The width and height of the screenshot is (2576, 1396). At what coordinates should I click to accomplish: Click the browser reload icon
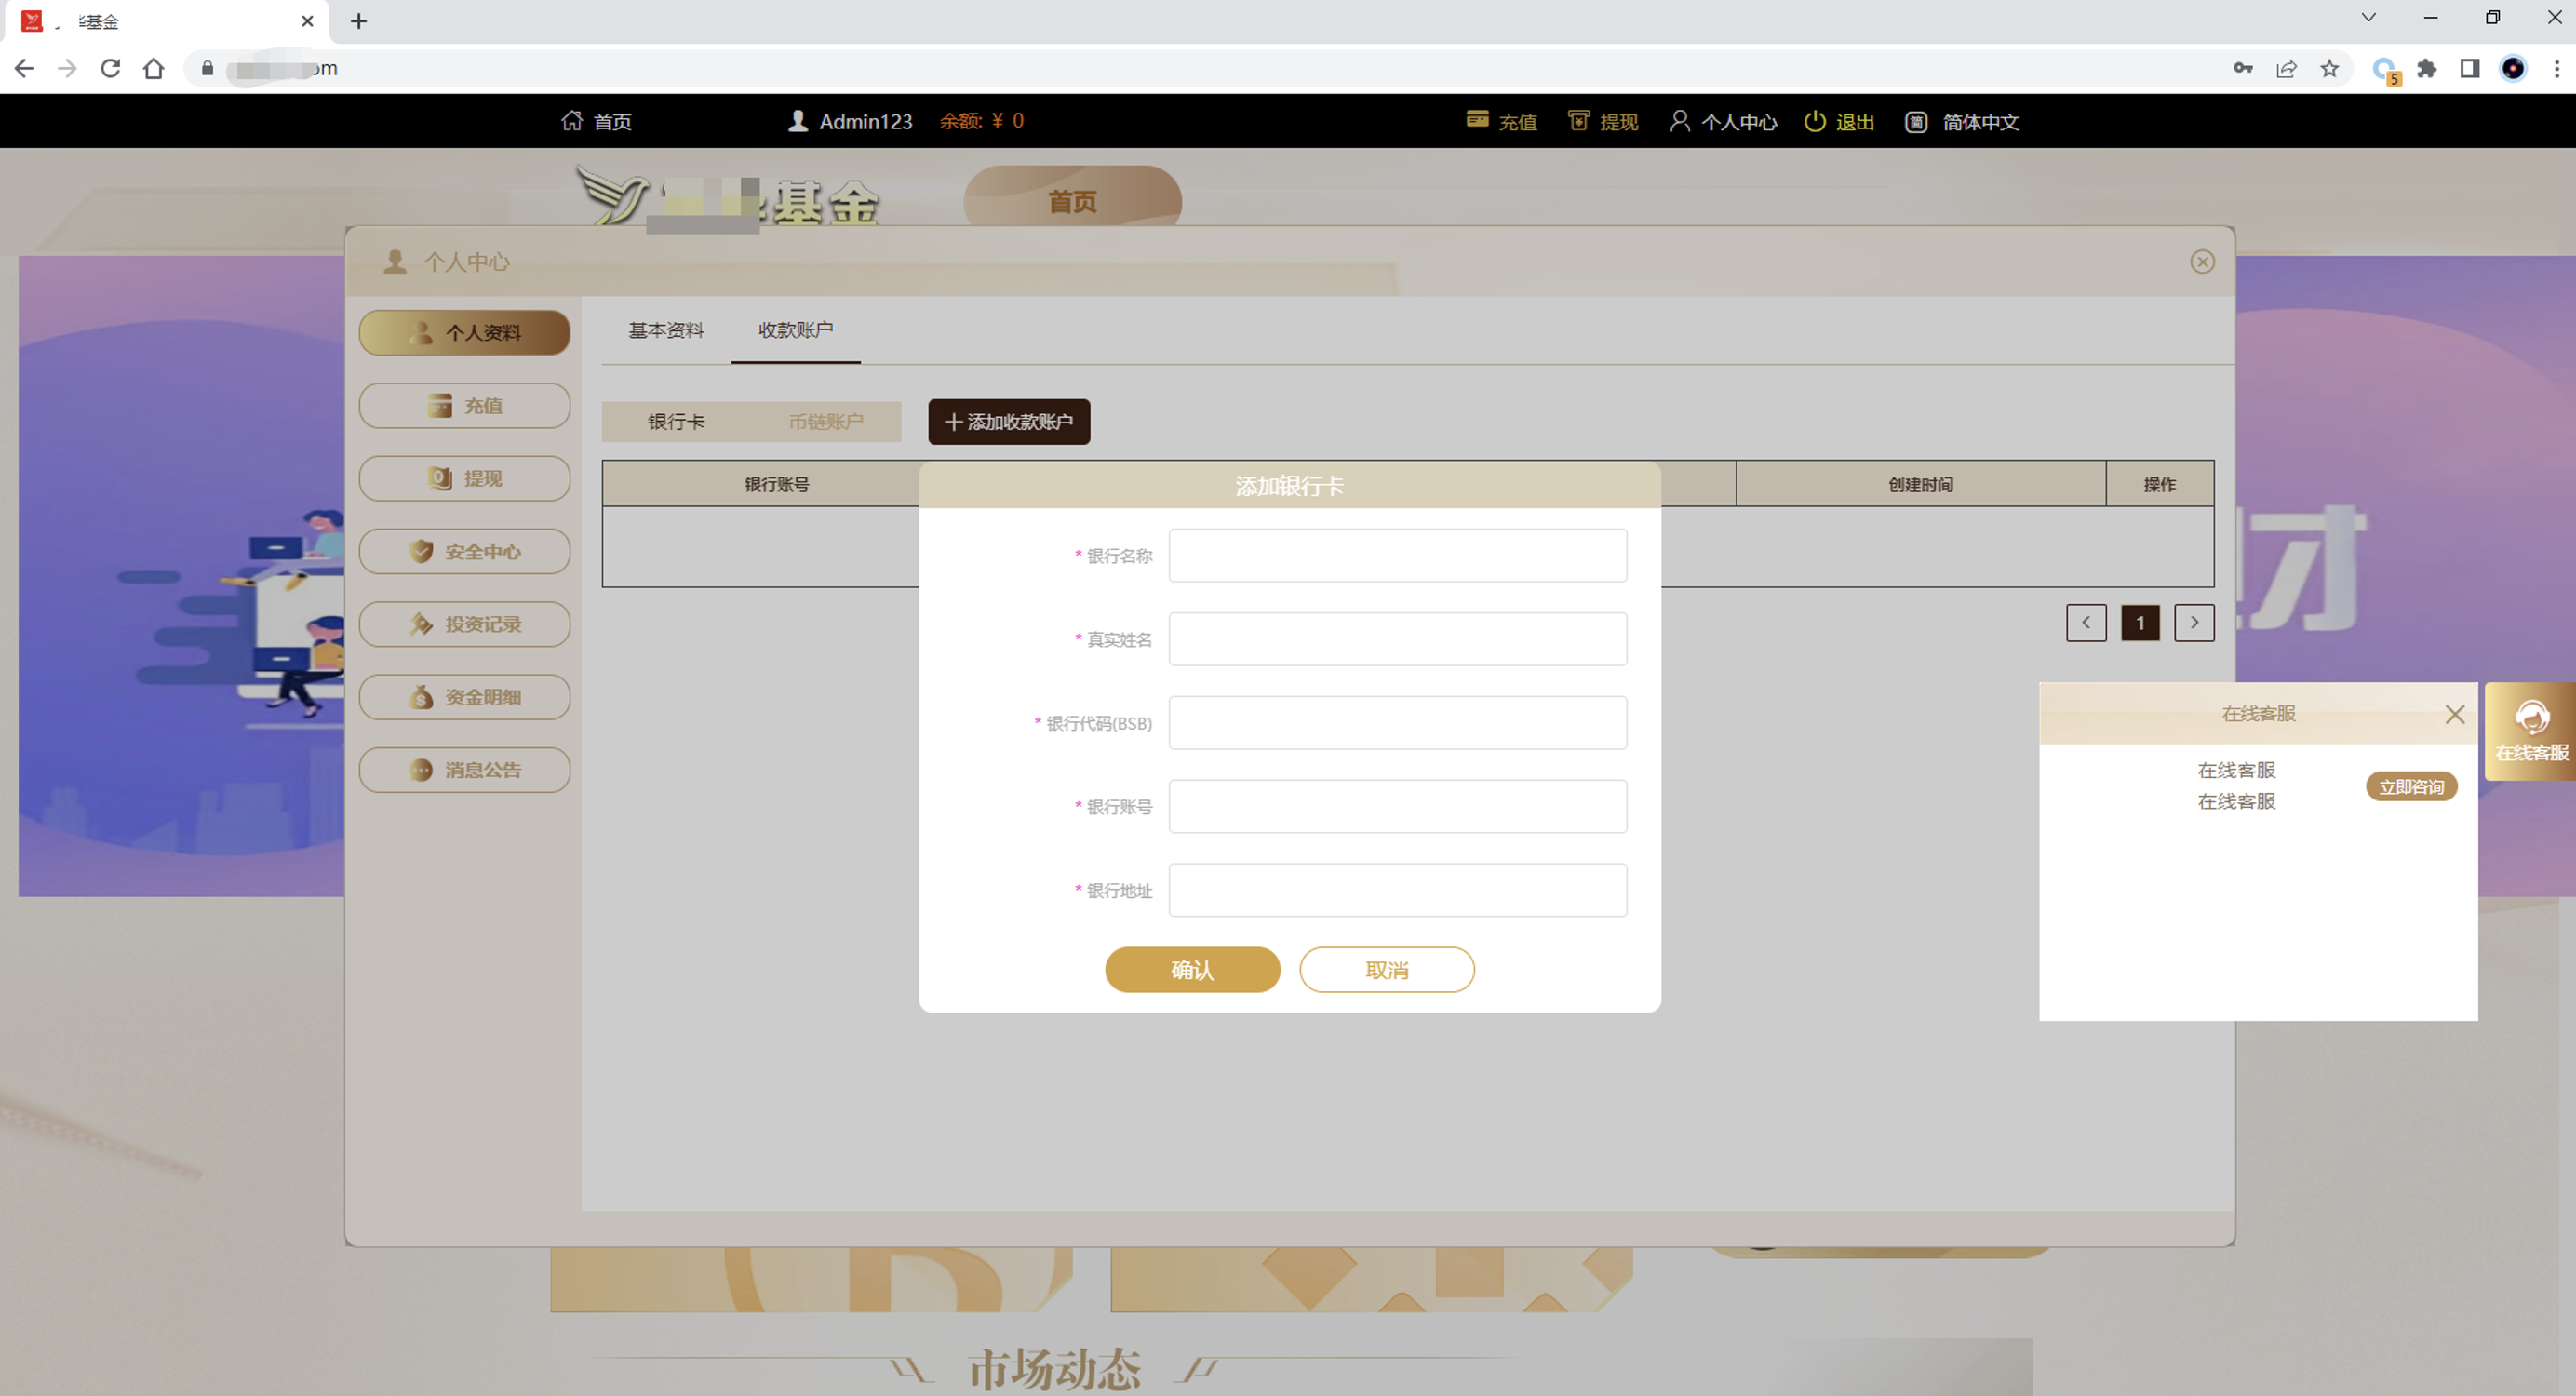pos(110,68)
